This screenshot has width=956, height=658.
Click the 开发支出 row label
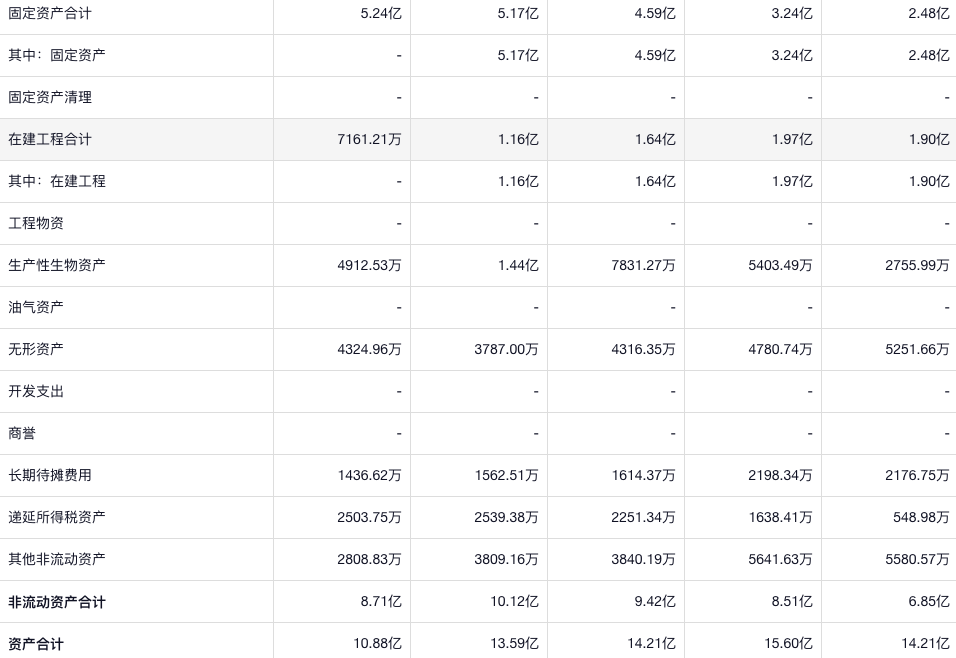coord(36,391)
